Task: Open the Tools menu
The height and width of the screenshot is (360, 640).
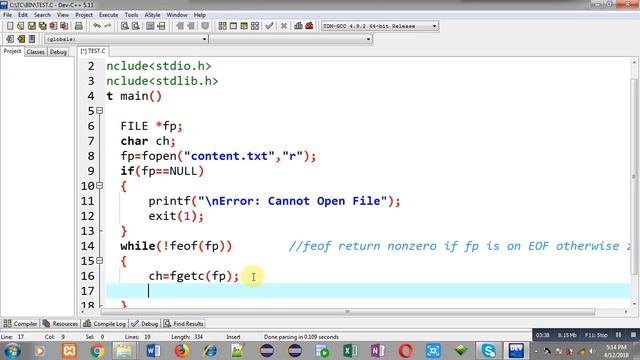Action: (131, 15)
